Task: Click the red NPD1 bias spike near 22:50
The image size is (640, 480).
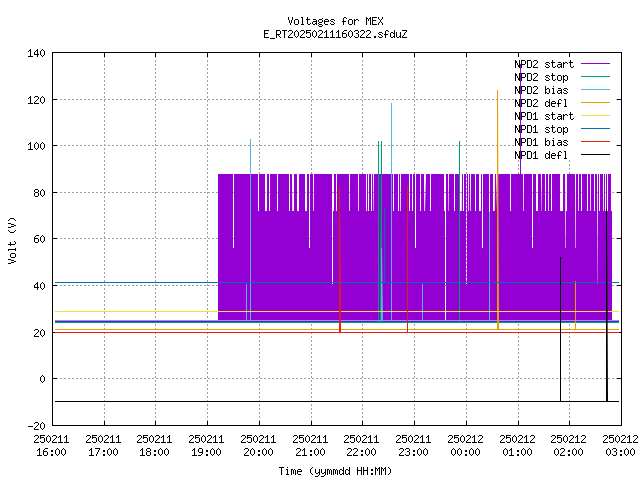Action: pyautogui.click(x=407, y=259)
